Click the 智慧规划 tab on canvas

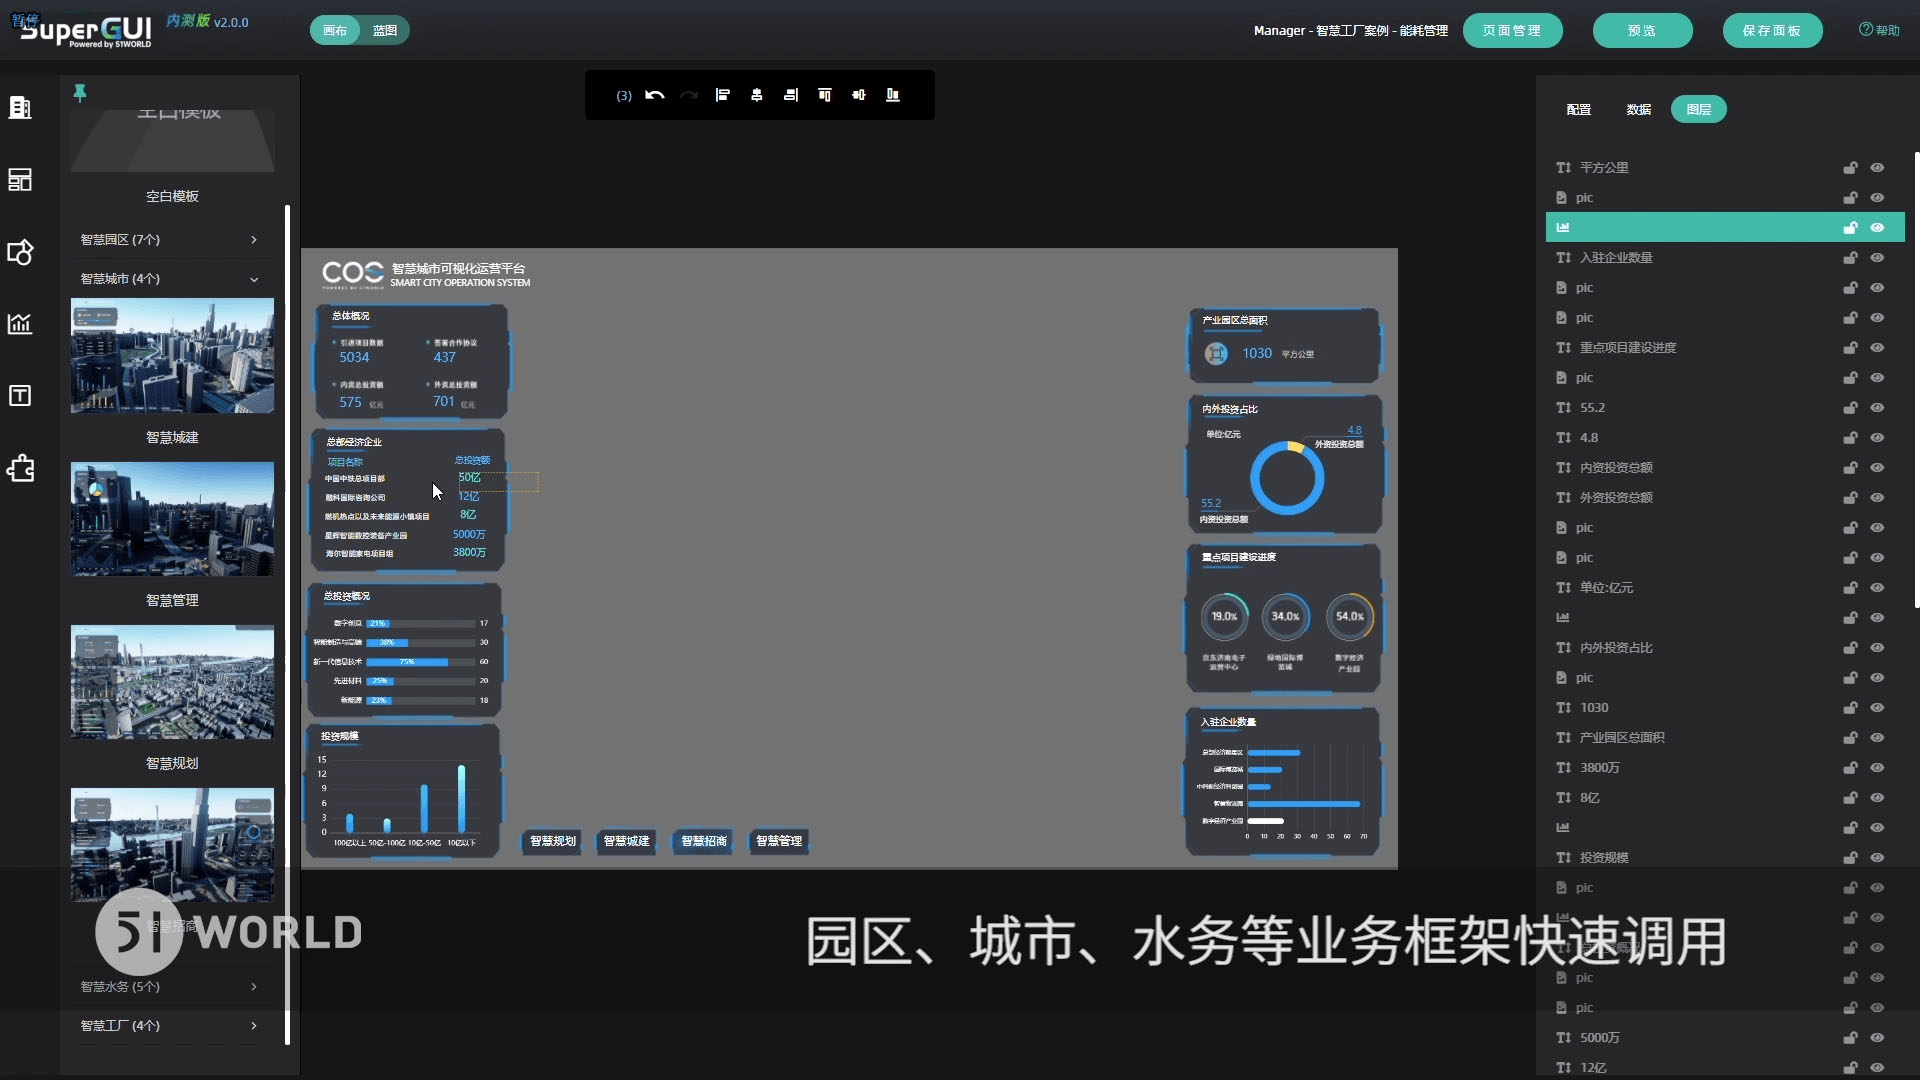[553, 842]
